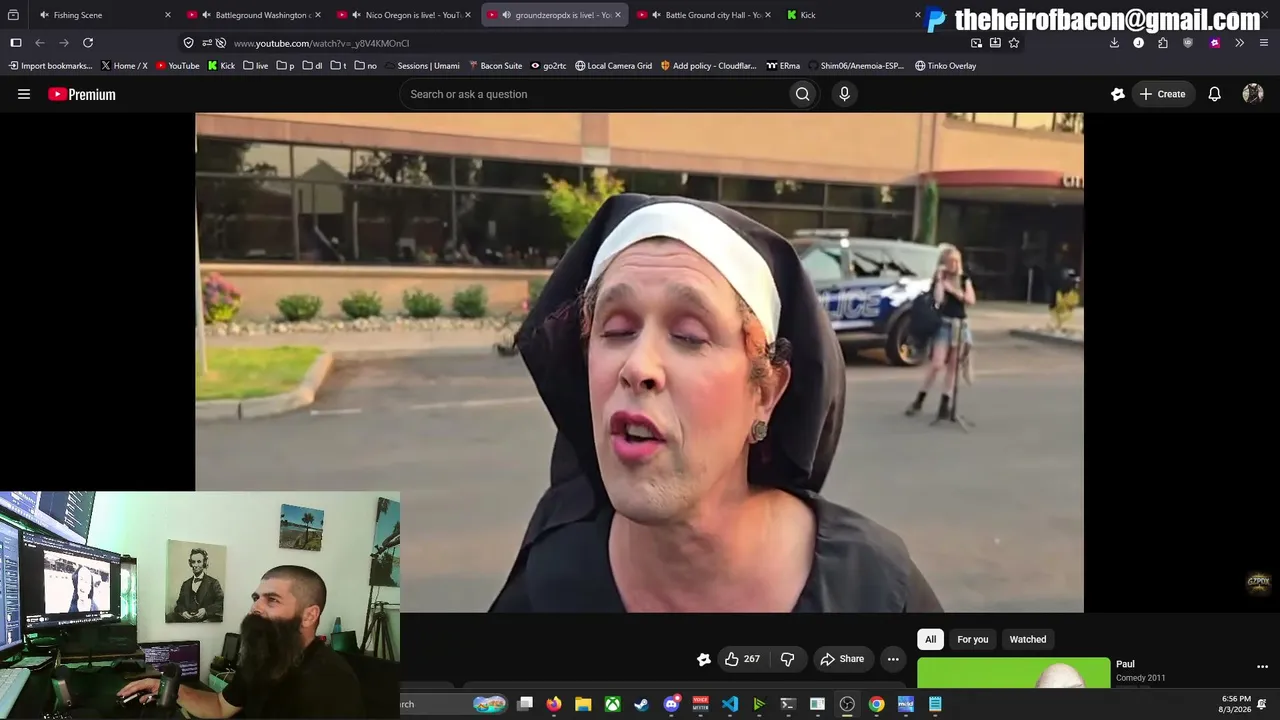The image size is (1280, 720).
Task: Go to YouTube Premium home logo
Action: (82, 94)
